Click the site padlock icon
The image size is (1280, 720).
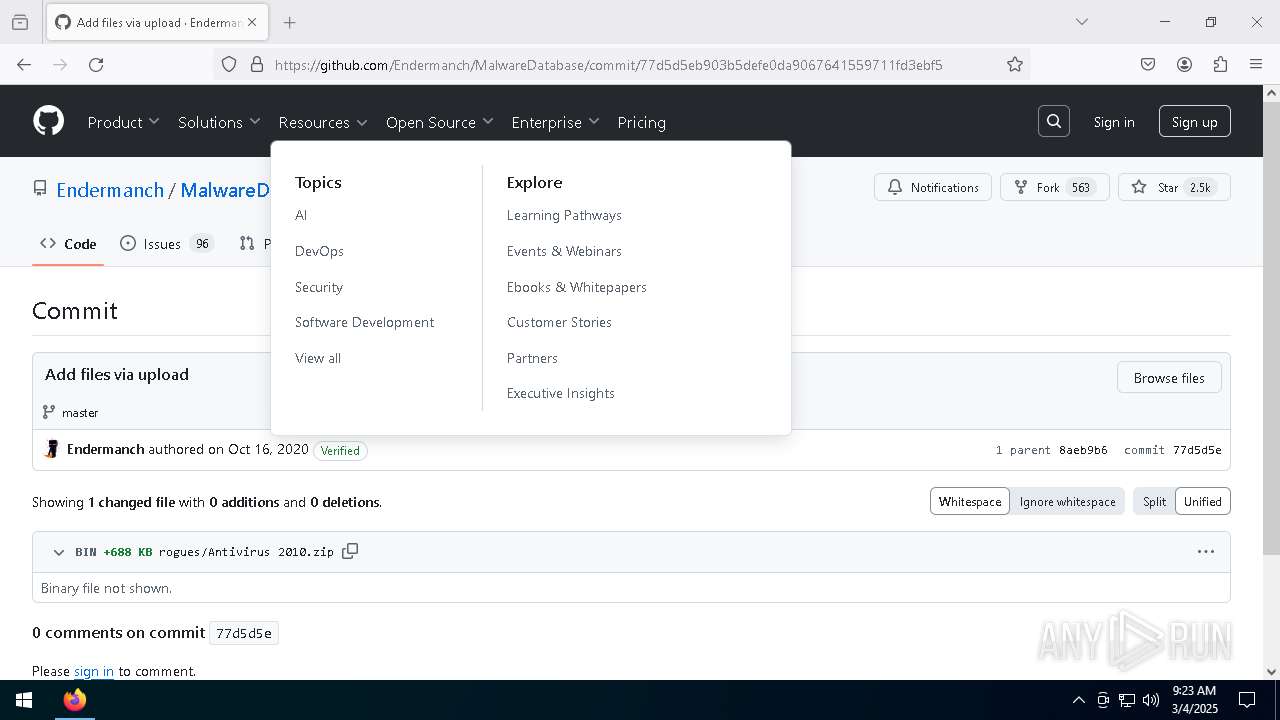256,64
